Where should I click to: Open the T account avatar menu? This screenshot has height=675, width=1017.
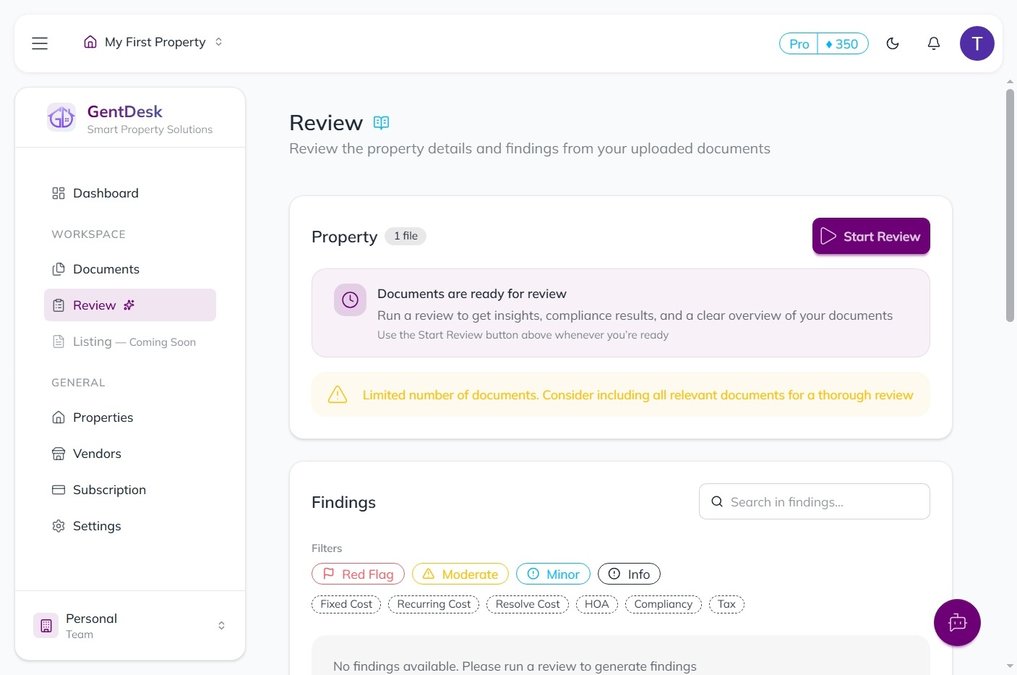coord(977,42)
